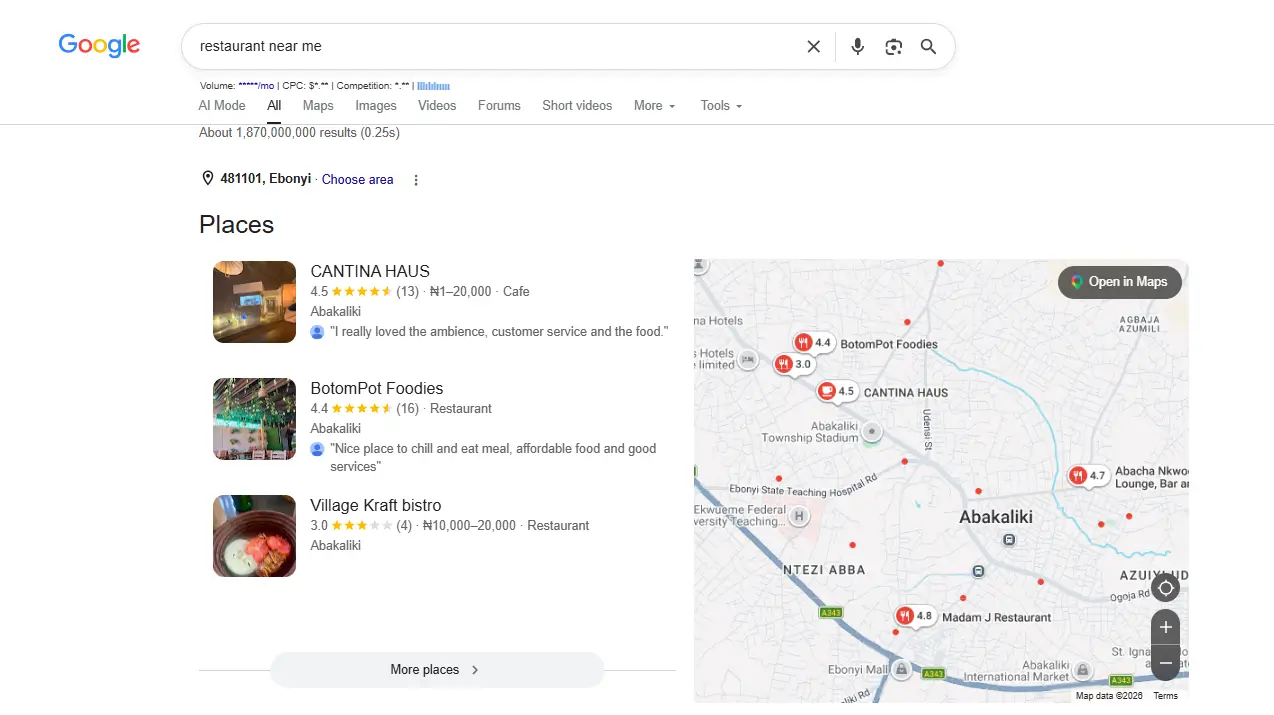1274x715 pixels.
Task: Switch to AI Mode tab
Action: pyautogui.click(x=222, y=105)
